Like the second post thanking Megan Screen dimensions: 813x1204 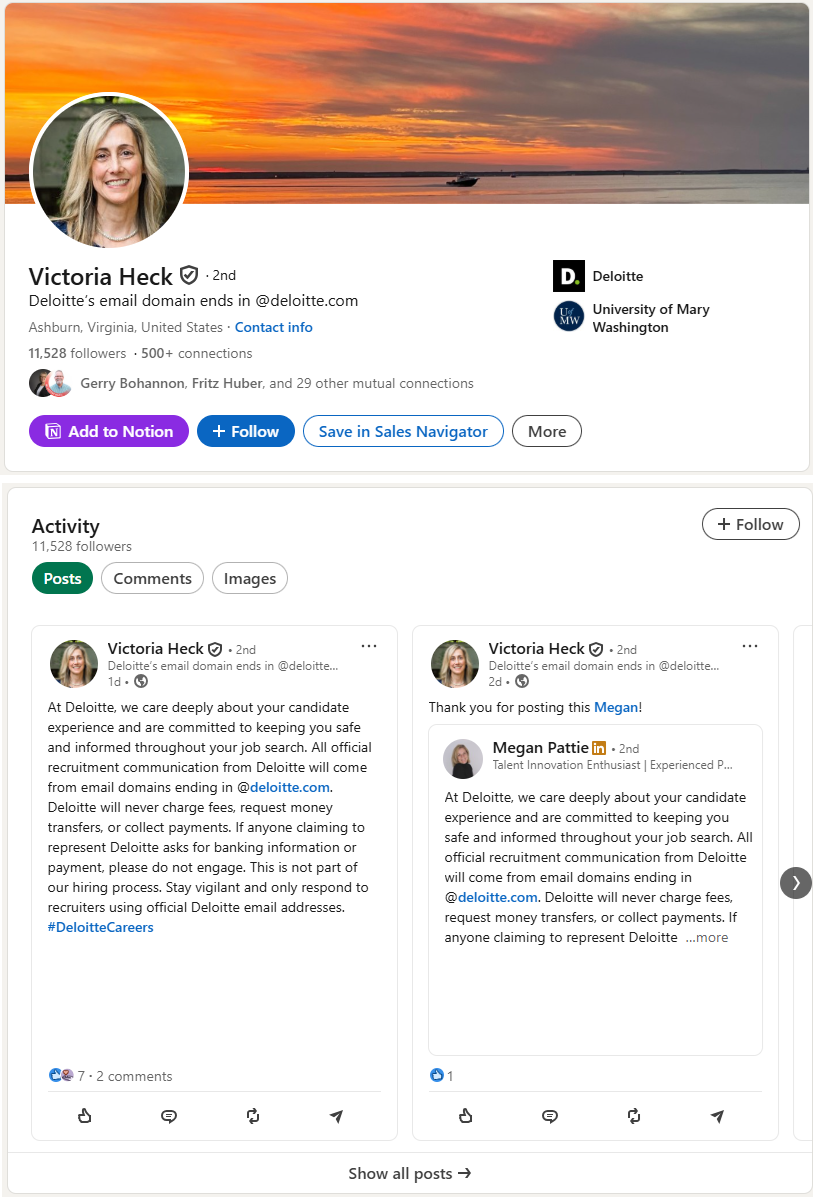pyautogui.click(x=466, y=1116)
